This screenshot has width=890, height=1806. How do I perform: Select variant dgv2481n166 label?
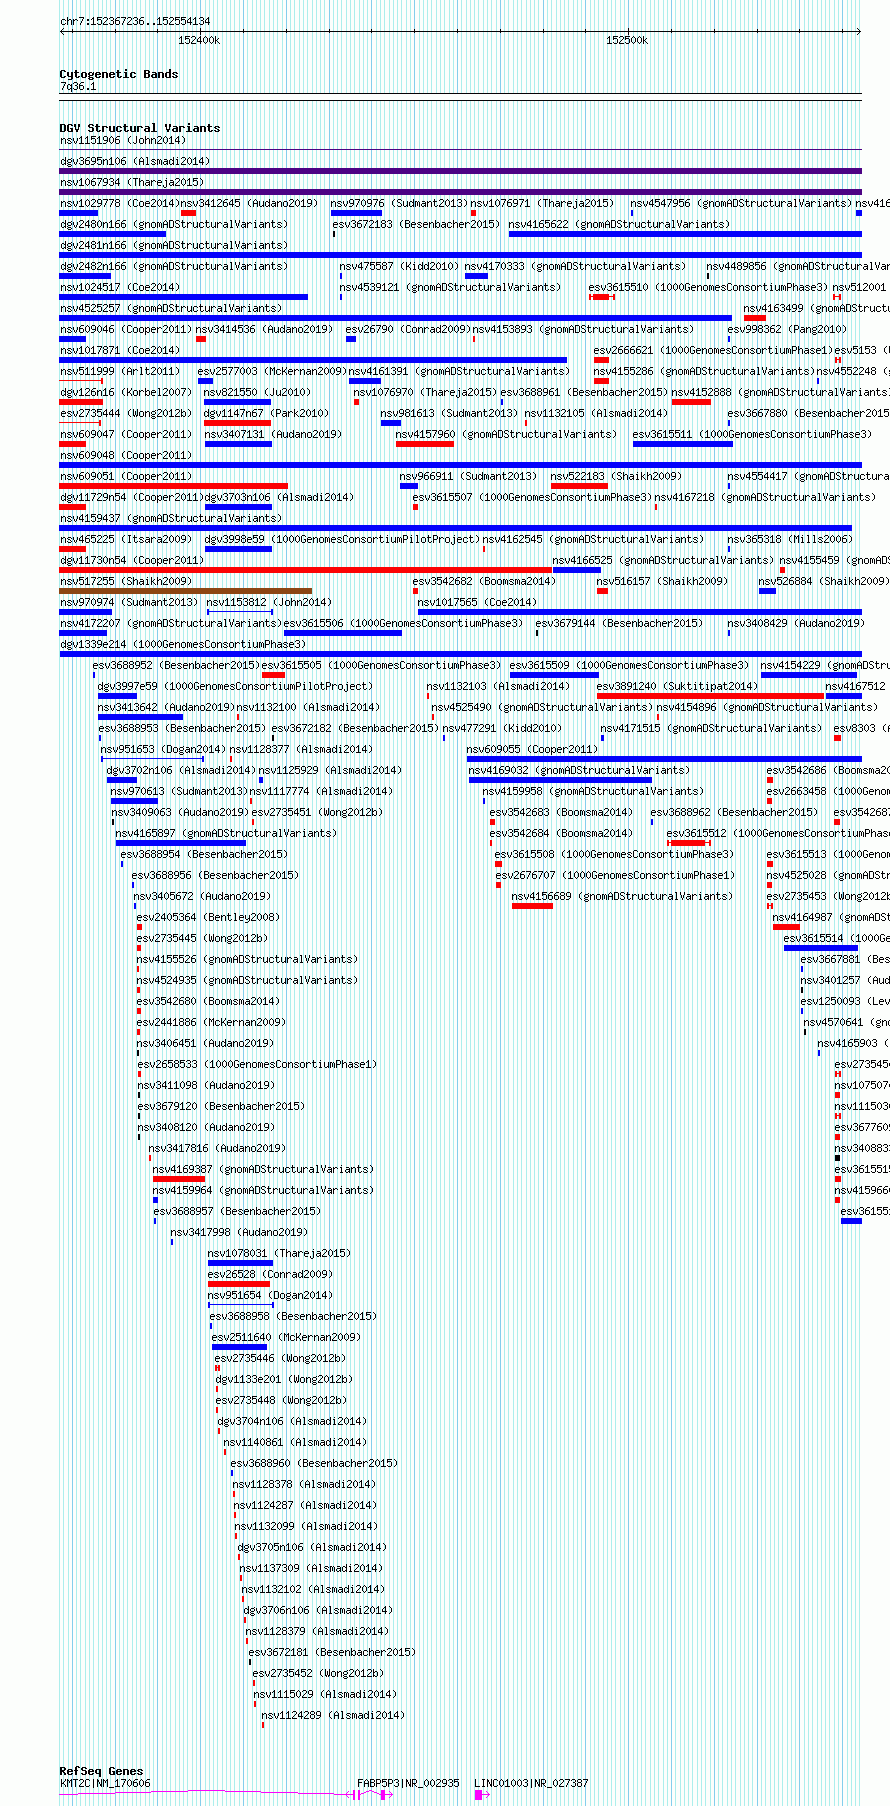[x=174, y=246]
